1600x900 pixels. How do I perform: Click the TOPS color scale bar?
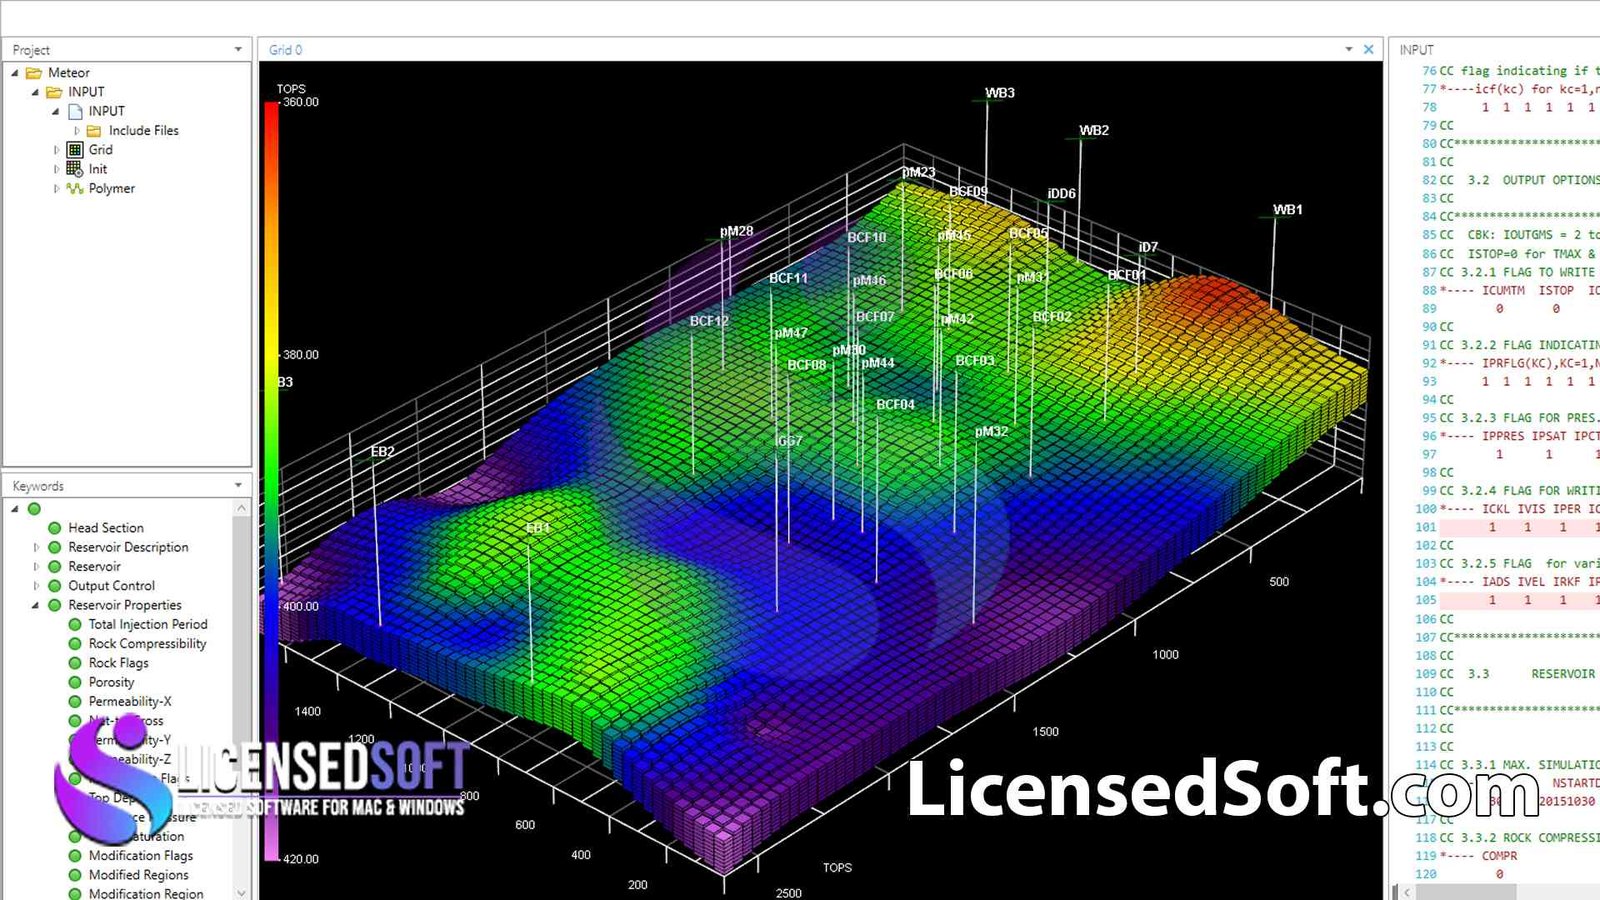[272, 480]
